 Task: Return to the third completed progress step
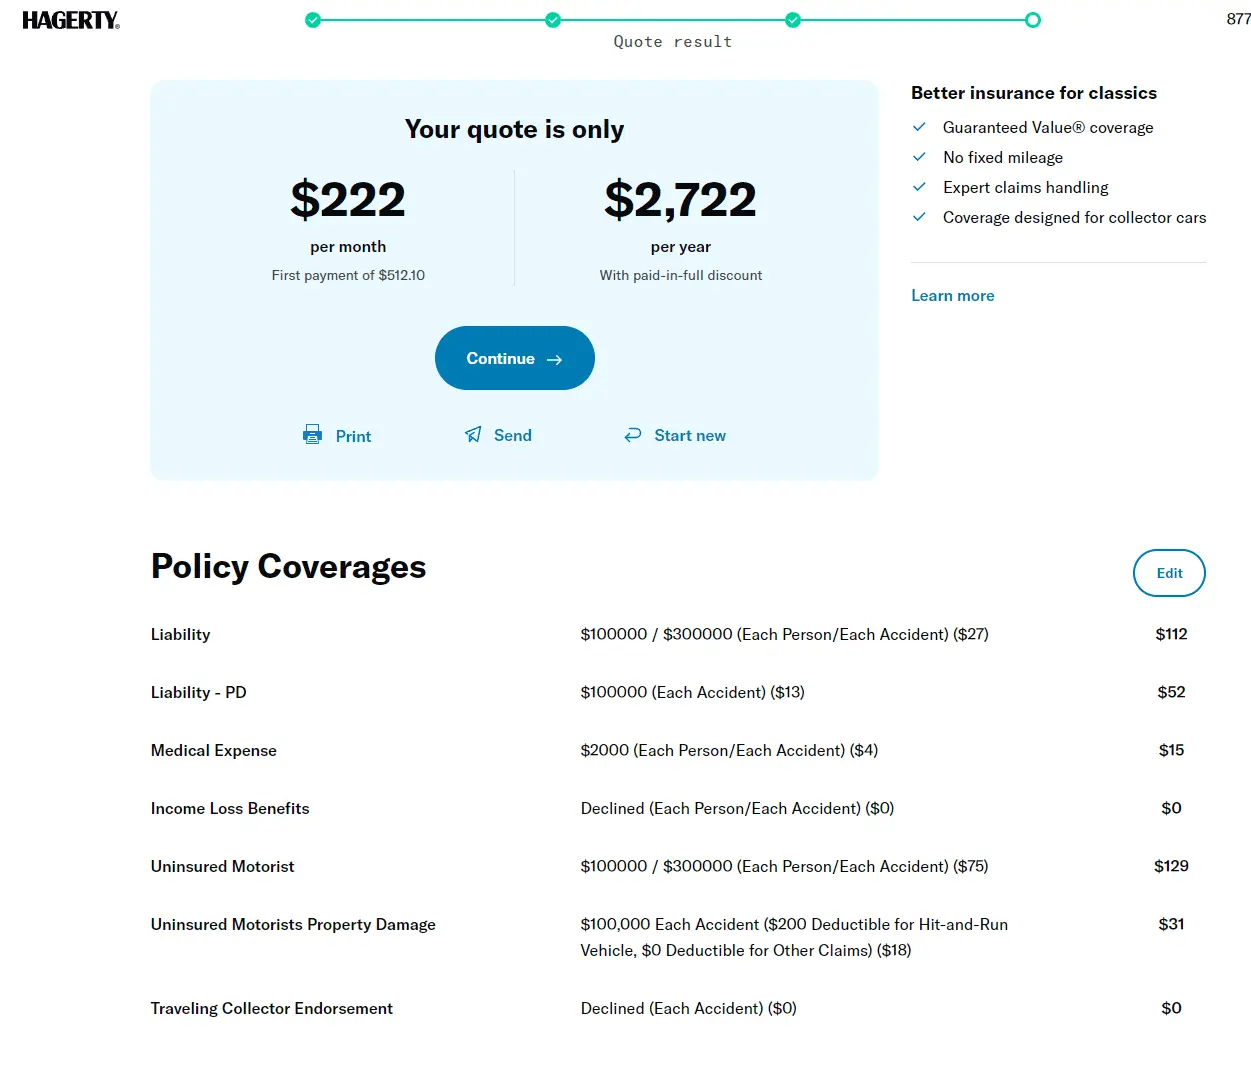click(x=793, y=20)
